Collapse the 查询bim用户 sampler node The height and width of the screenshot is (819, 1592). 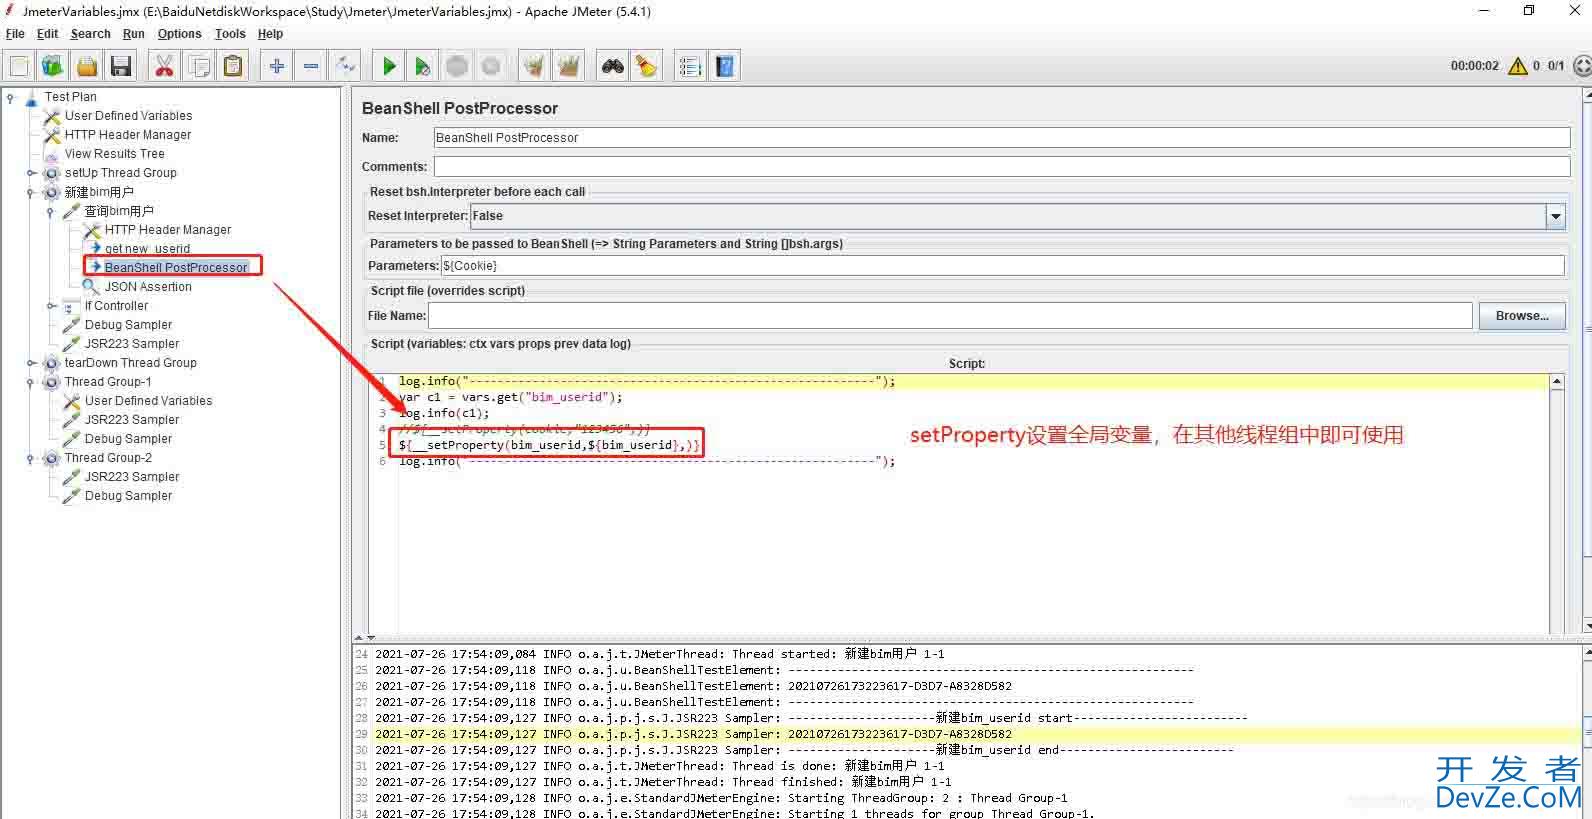[x=50, y=211]
